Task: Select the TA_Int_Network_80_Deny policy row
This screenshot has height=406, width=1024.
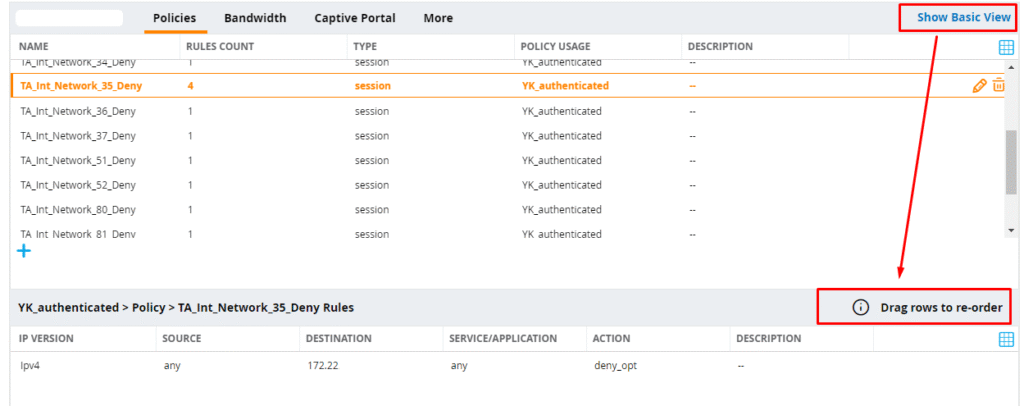Action: click(78, 210)
